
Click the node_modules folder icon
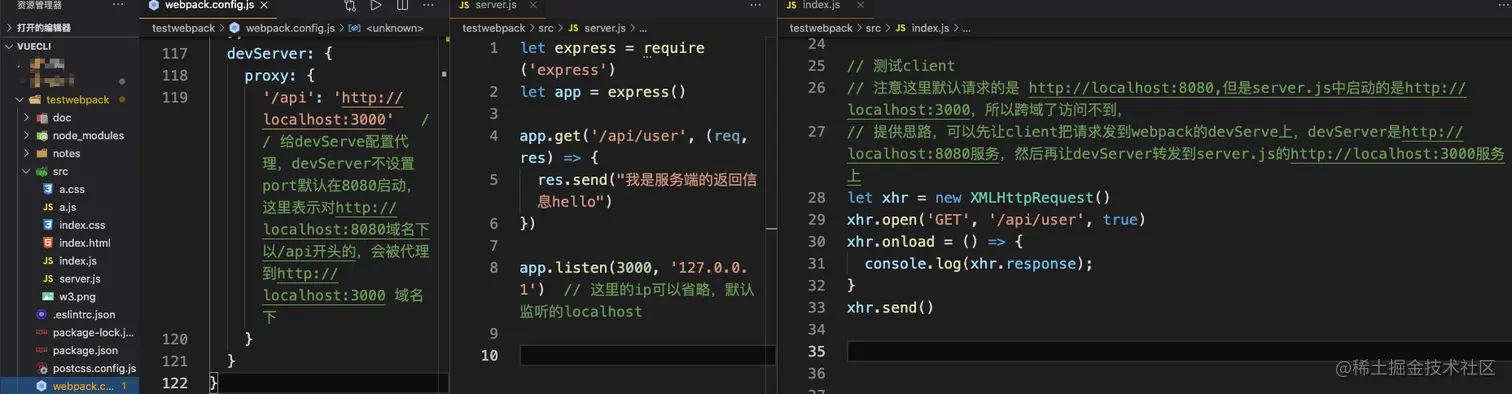pos(42,136)
